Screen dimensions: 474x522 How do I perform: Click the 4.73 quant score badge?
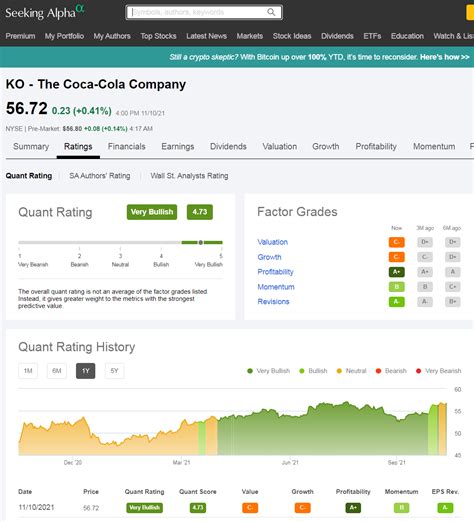click(200, 212)
